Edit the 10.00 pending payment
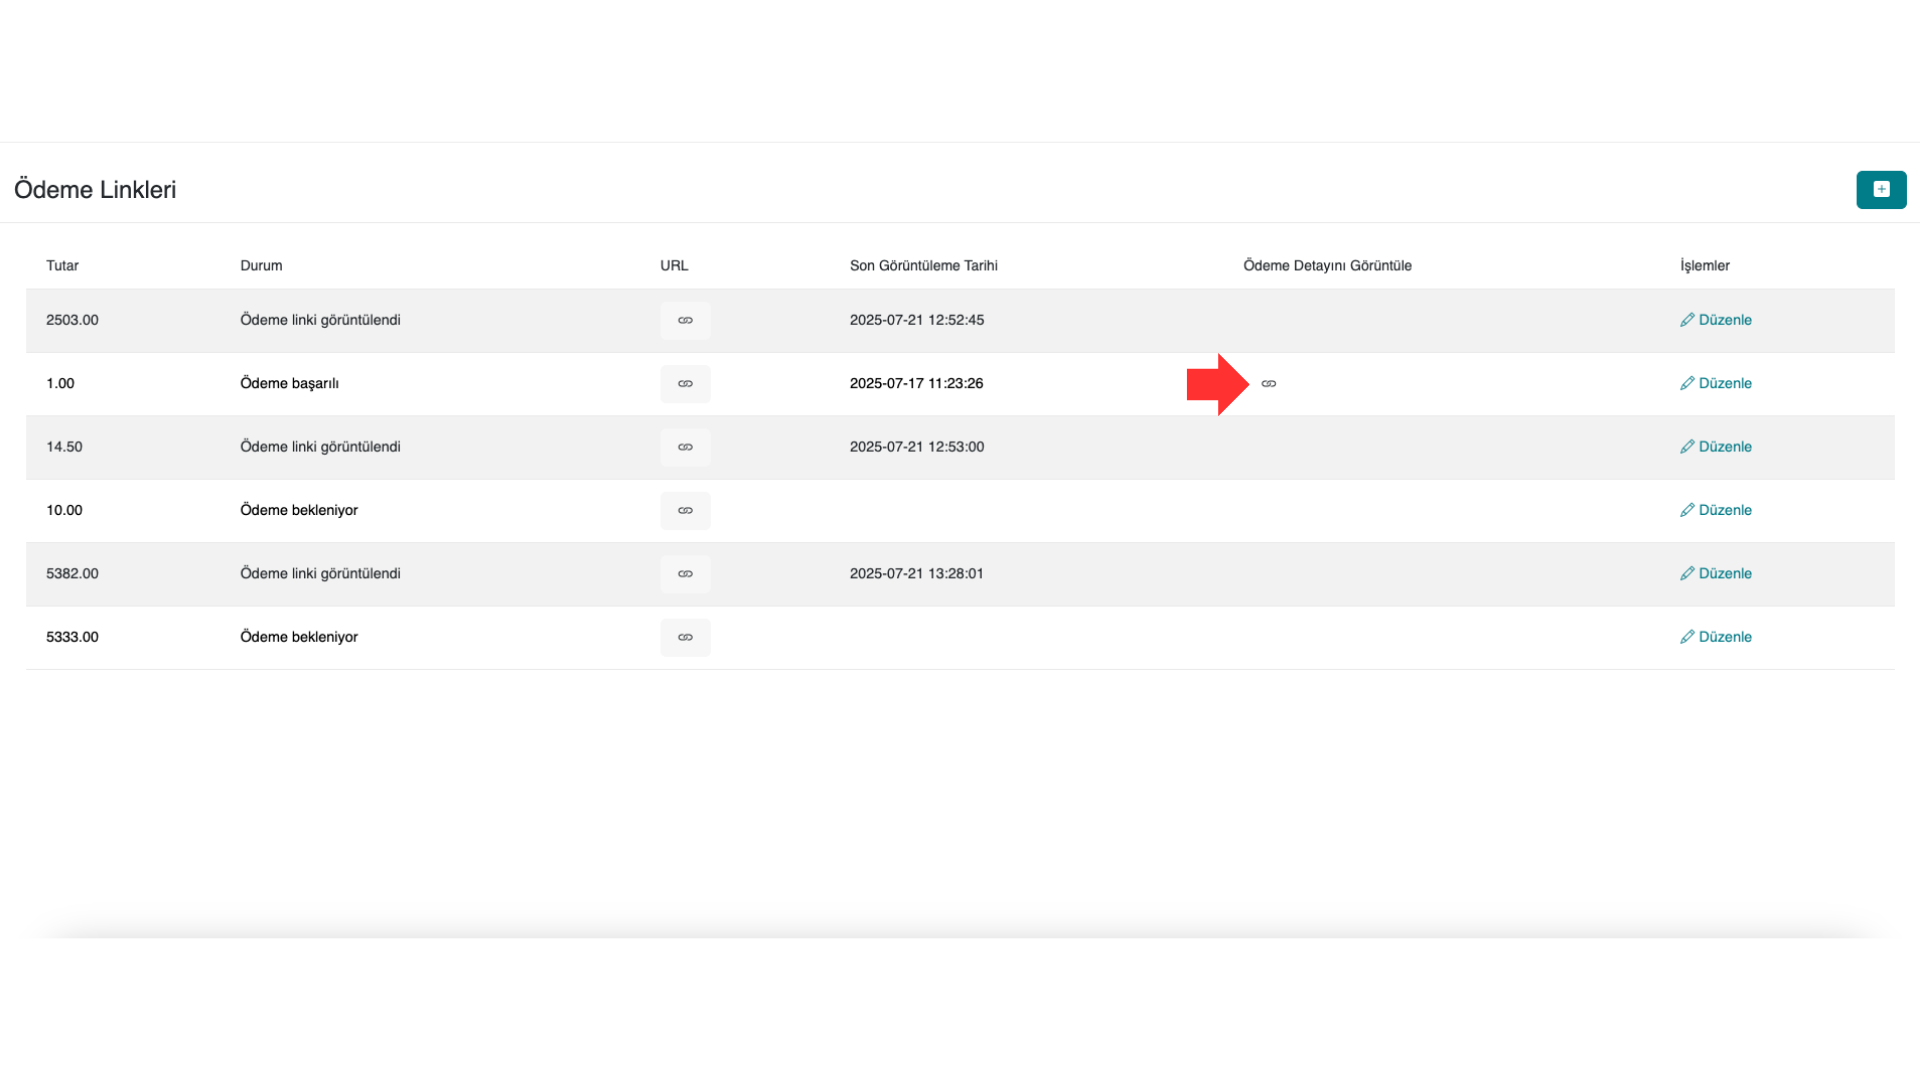This screenshot has height=1080, width=1920. (1716, 510)
